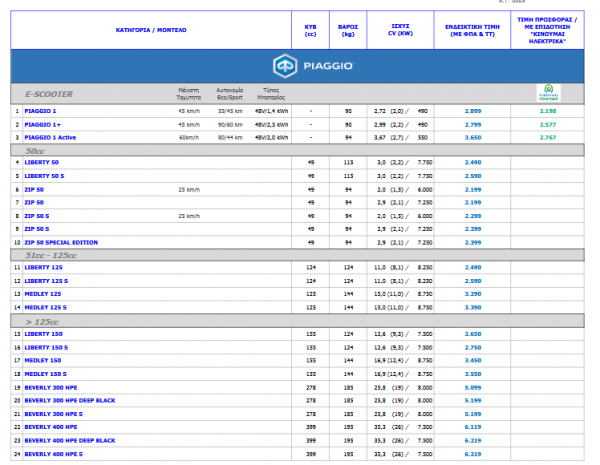Select the BEVERLY 300 HPE model in row 19
The height and width of the screenshot is (465, 600).
[51, 388]
